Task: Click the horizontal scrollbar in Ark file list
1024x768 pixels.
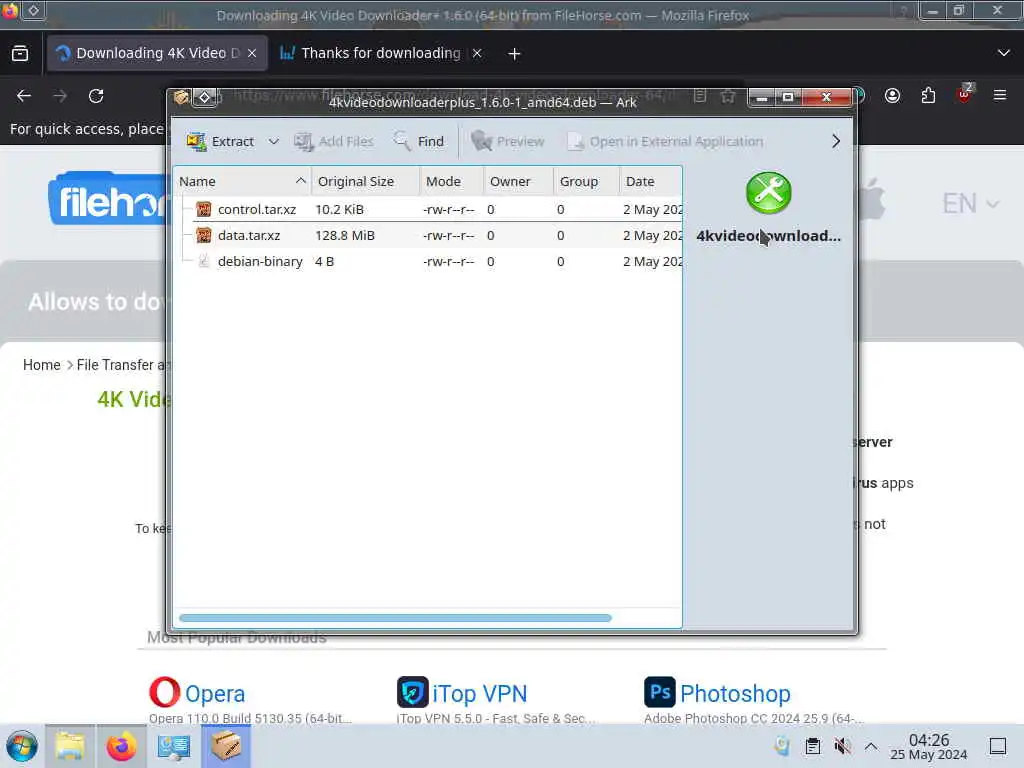Action: click(x=395, y=618)
